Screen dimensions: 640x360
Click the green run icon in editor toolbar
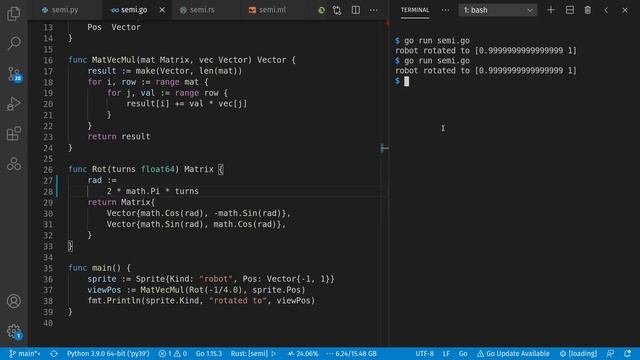[x=322, y=10]
